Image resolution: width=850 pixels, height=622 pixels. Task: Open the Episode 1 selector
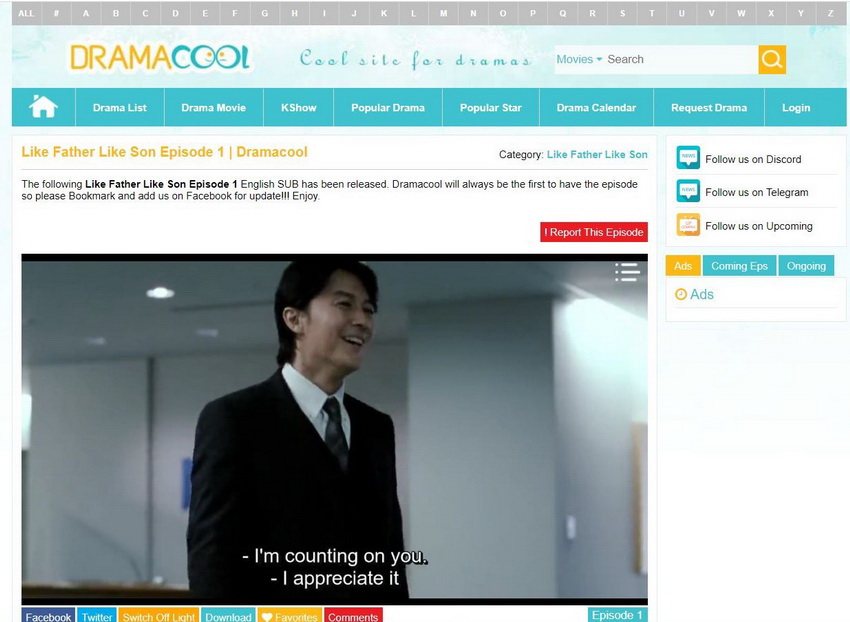click(617, 615)
